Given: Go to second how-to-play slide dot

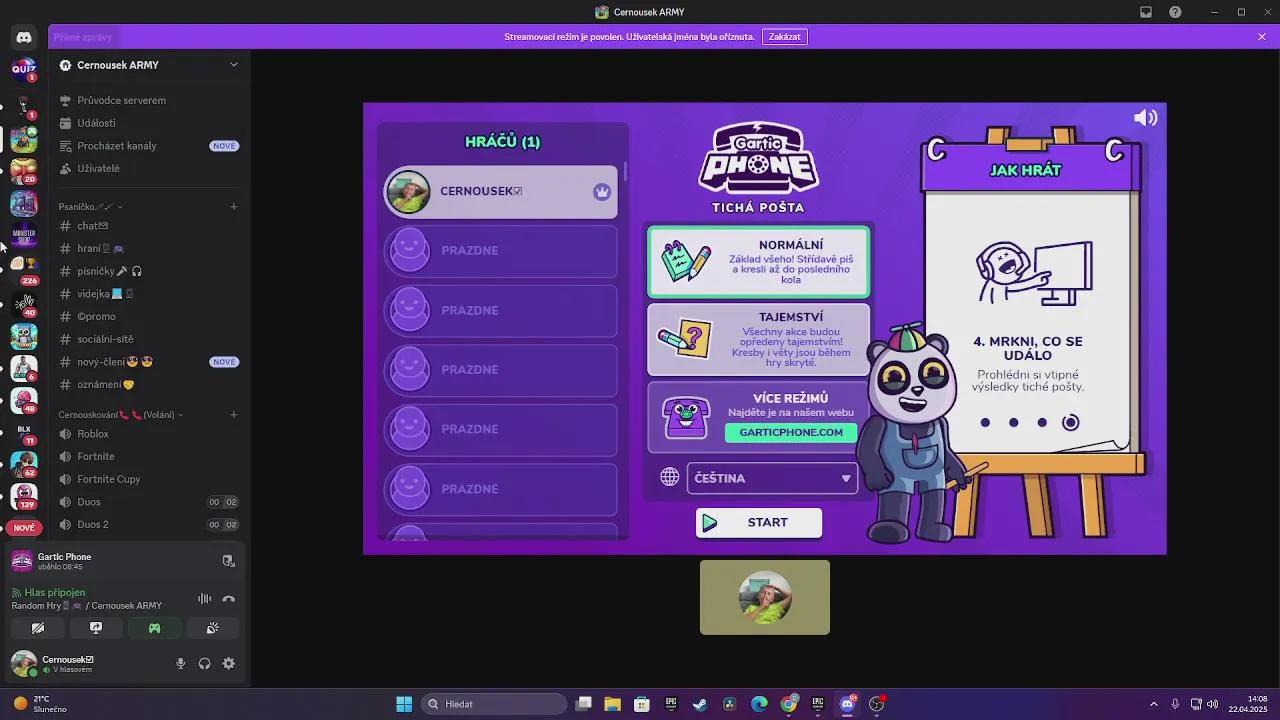Looking at the screenshot, I should tap(1013, 423).
